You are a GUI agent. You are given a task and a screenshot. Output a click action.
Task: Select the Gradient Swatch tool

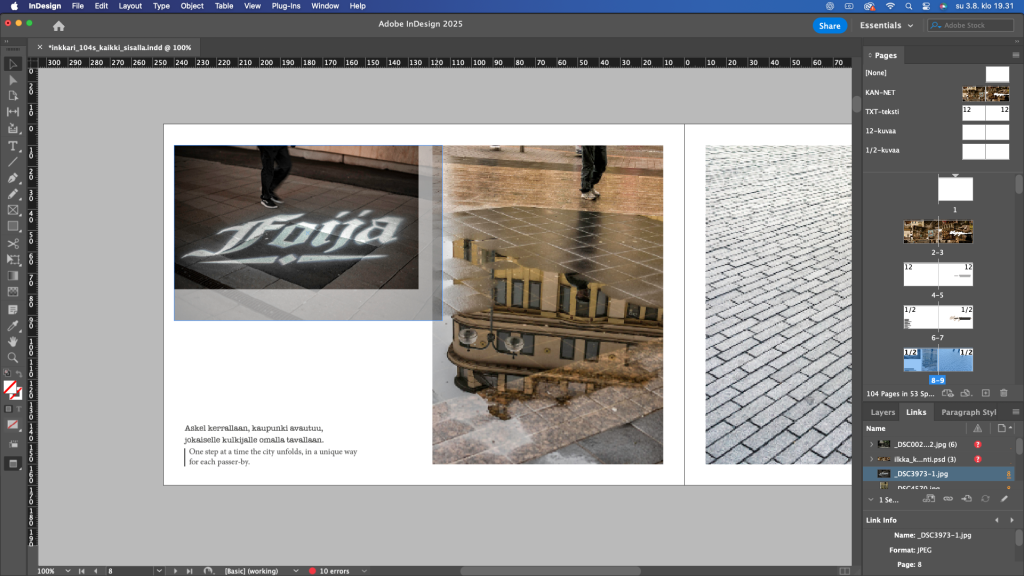click(x=13, y=276)
